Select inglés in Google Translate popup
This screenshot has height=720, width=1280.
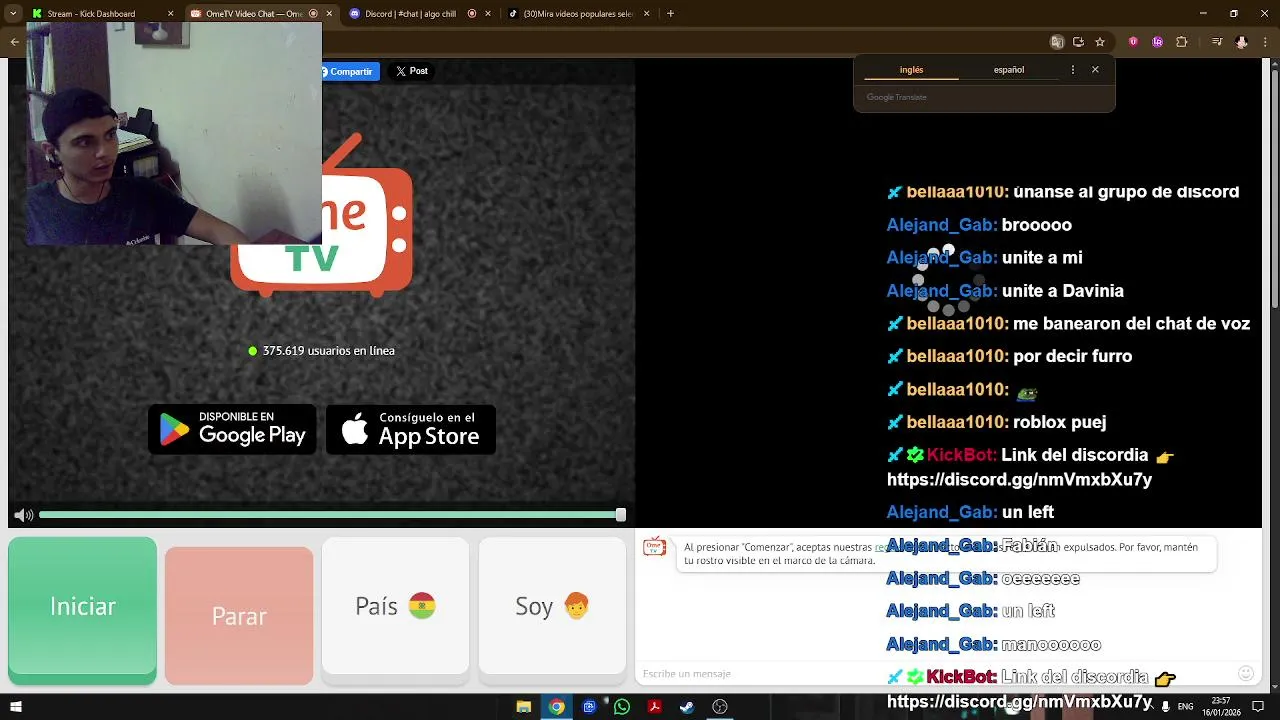pyautogui.click(x=911, y=70)
